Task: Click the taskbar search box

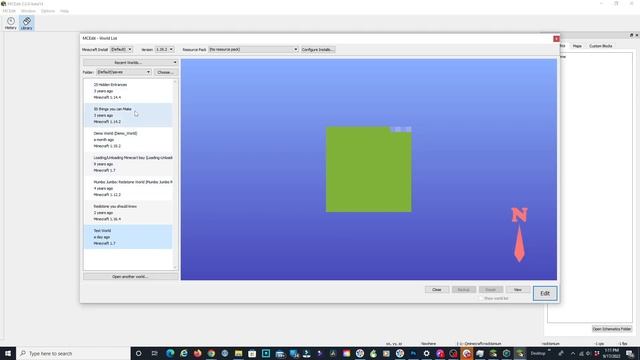Action: 73,353
